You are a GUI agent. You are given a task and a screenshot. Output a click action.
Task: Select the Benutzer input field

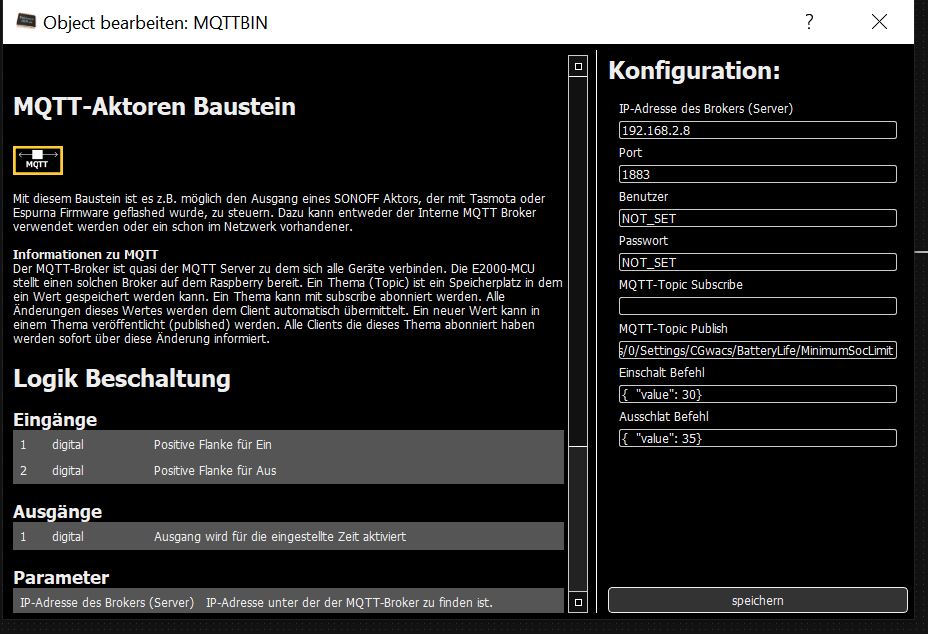(757, 218)
